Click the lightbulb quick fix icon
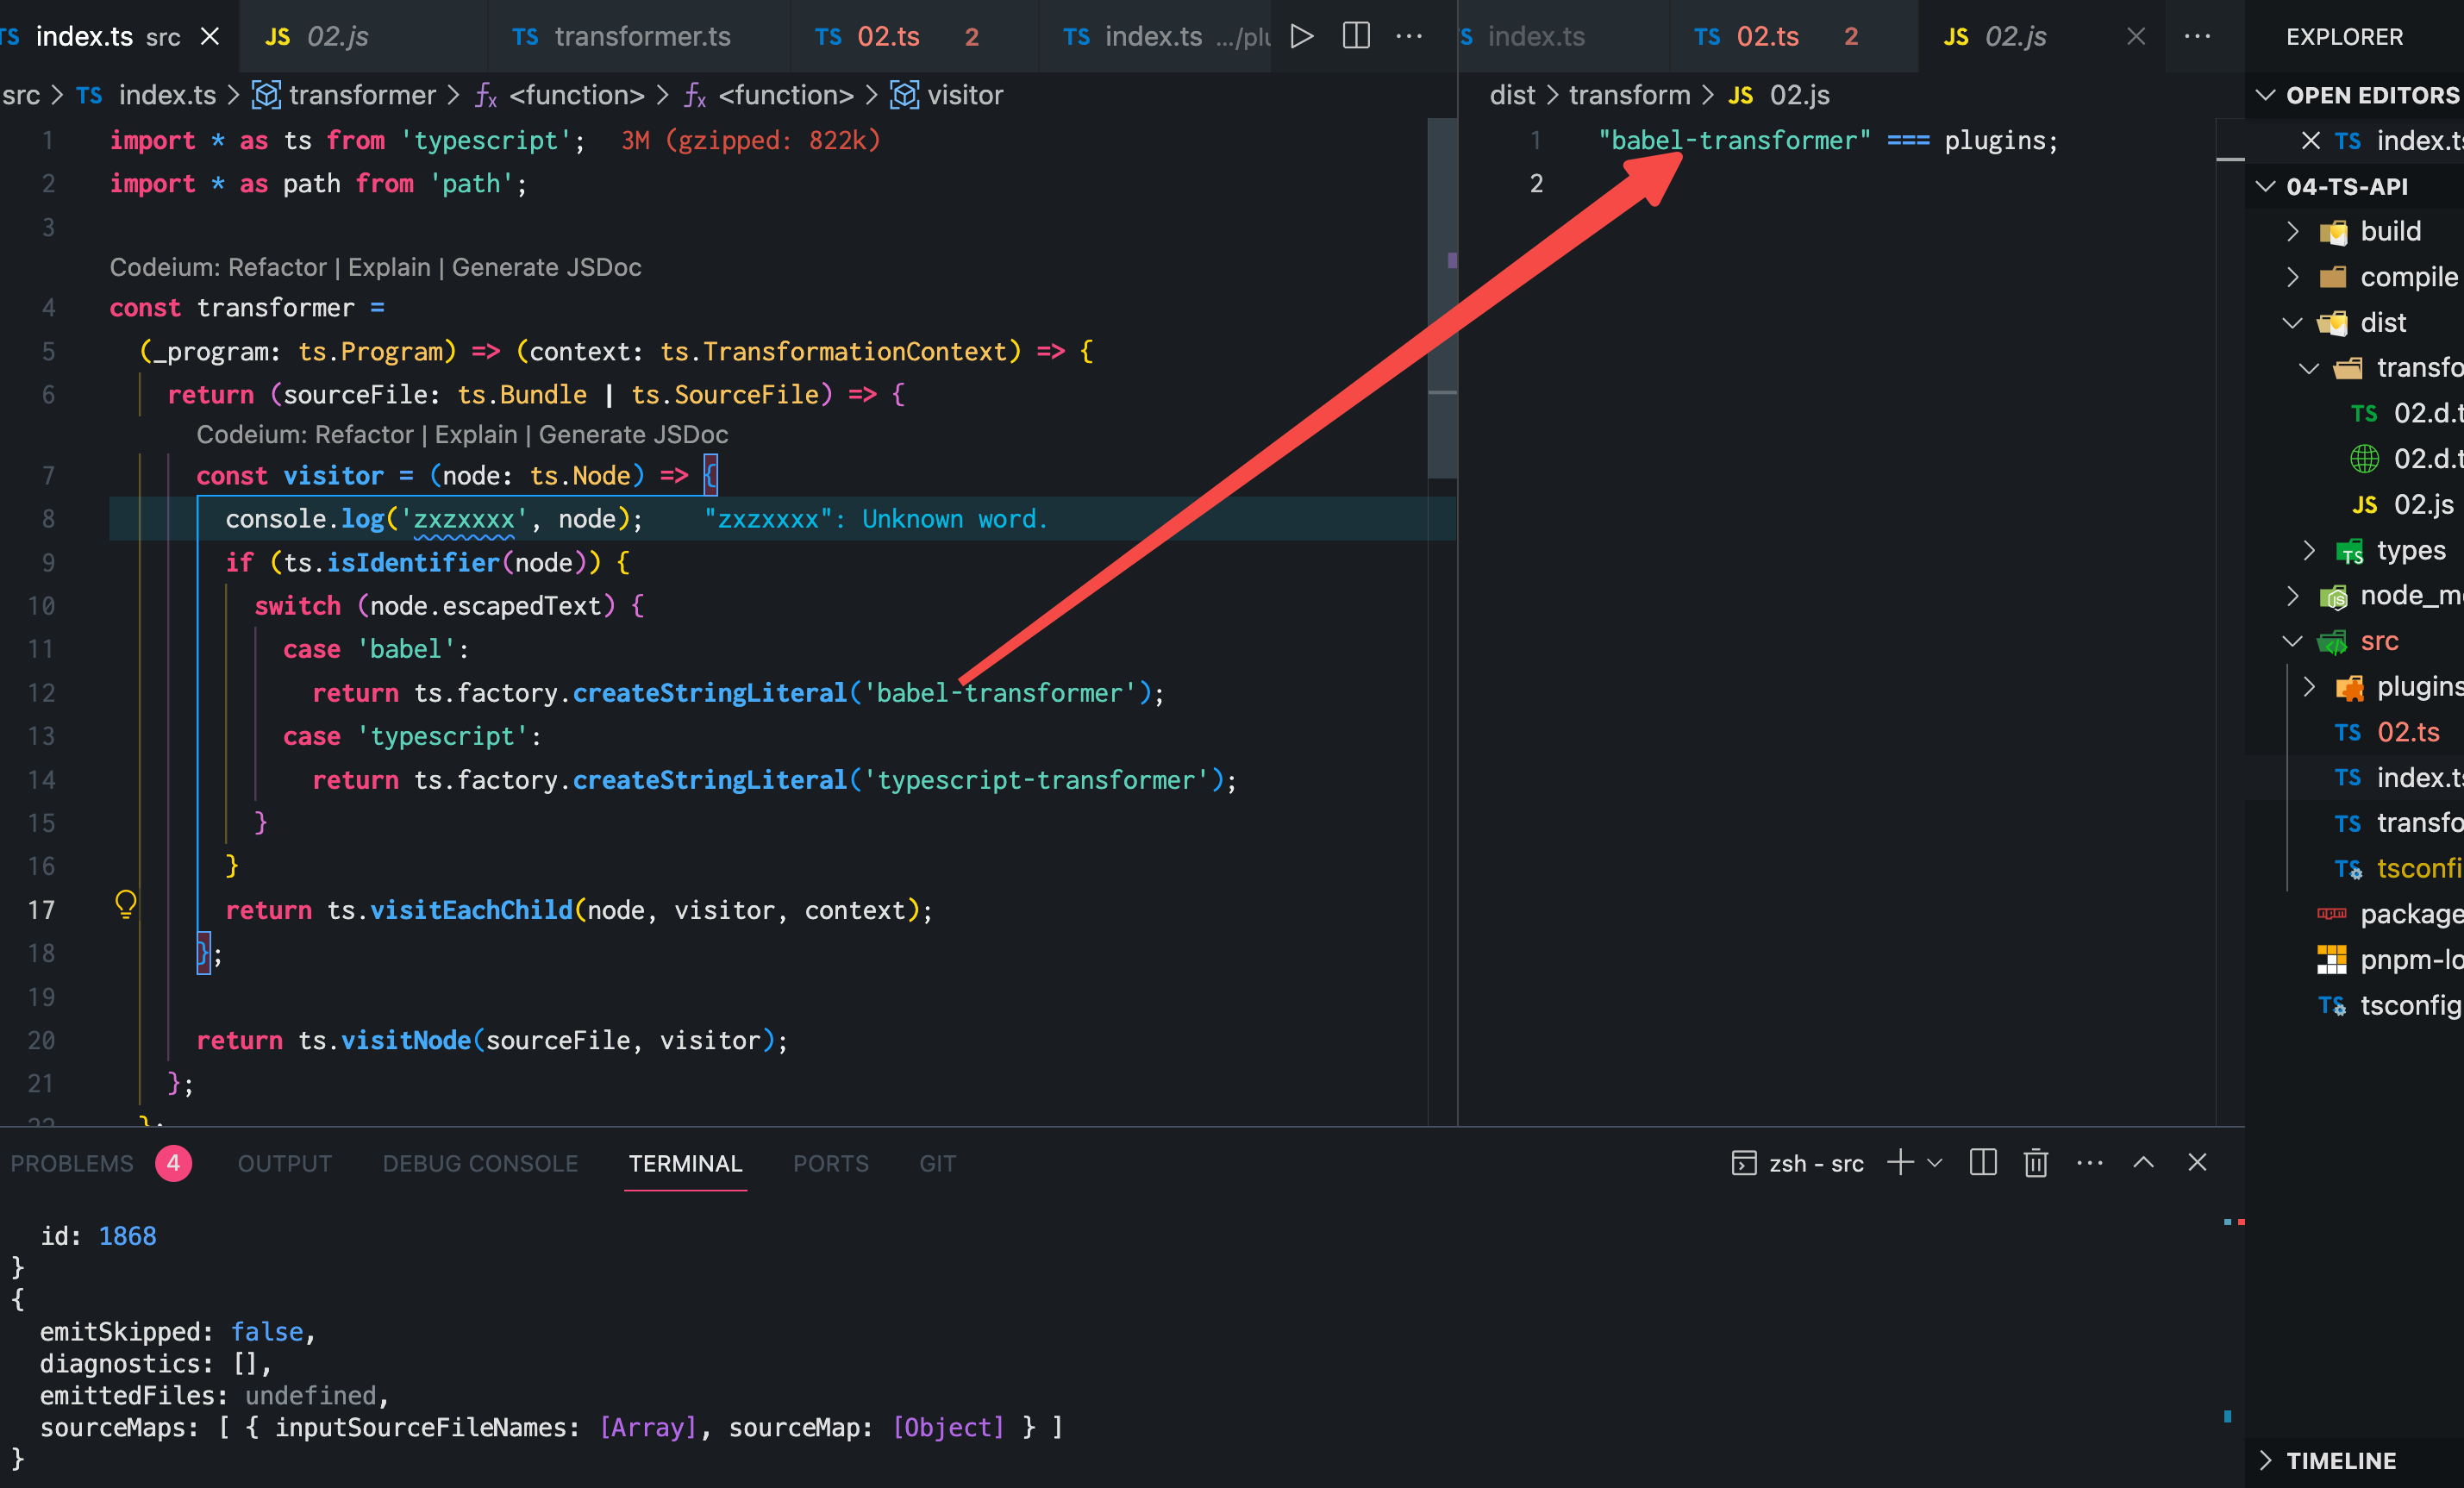2464x1488 pixels. [125, 905]
